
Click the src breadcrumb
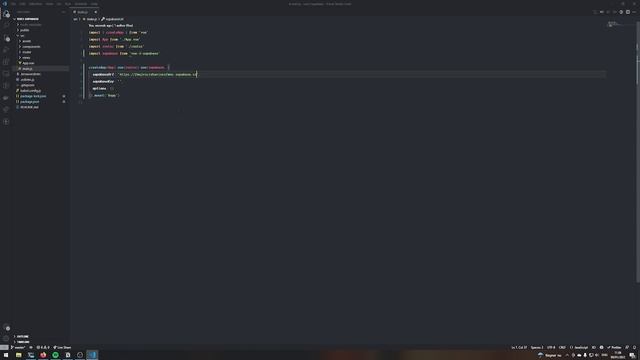coord(75,19)
